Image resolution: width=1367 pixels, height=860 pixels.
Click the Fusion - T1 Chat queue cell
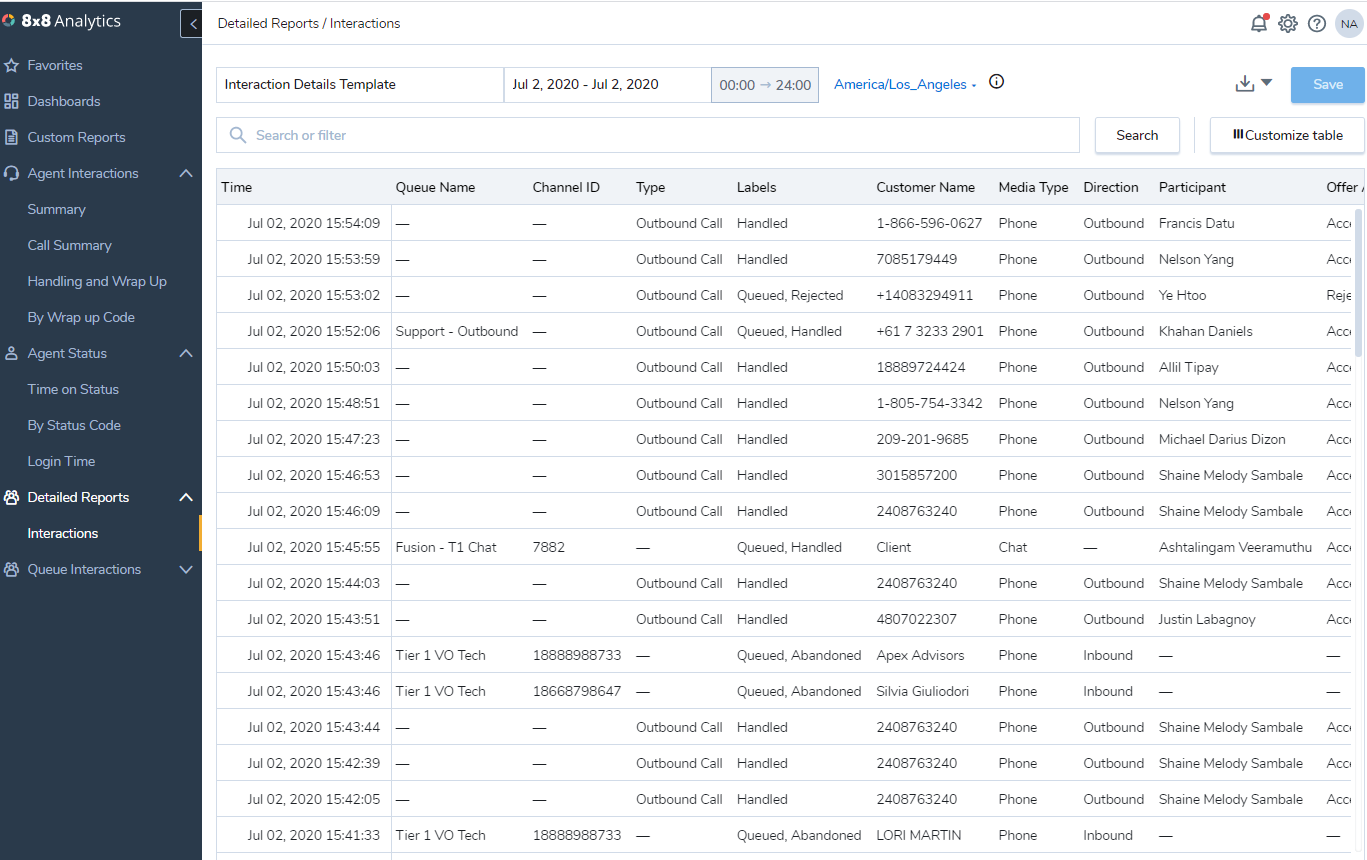[446, 547]
